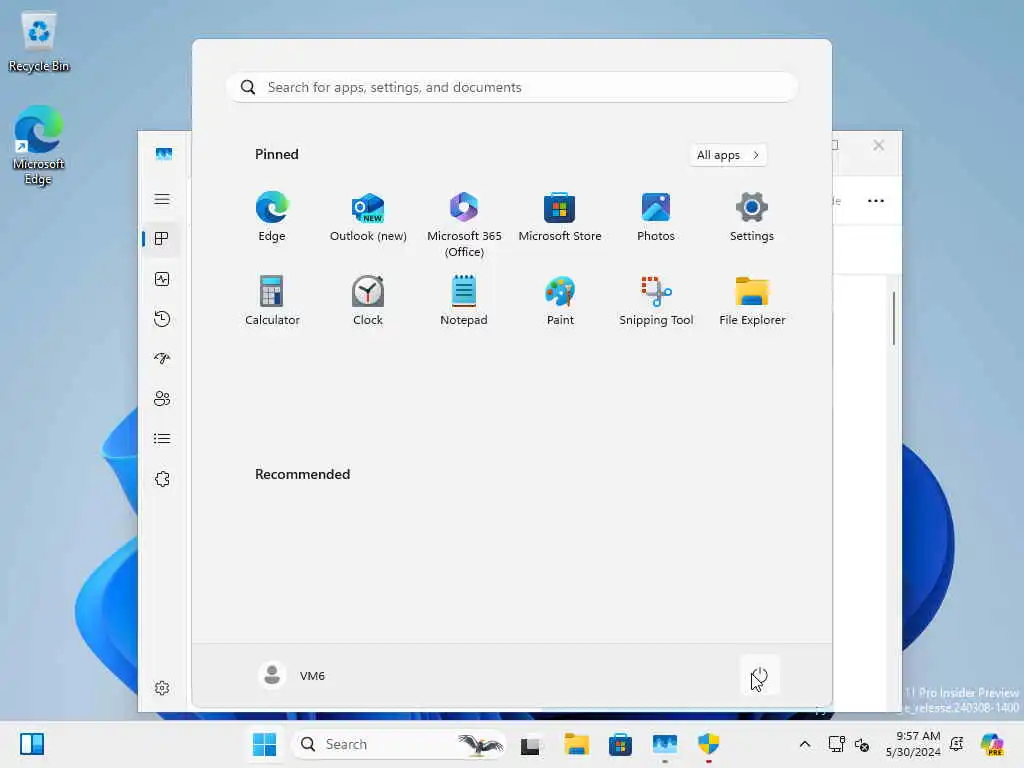Screen dimensions: 1024x768
Task: Open Details page in Task Manager sidebar
Action: [162, 438]
